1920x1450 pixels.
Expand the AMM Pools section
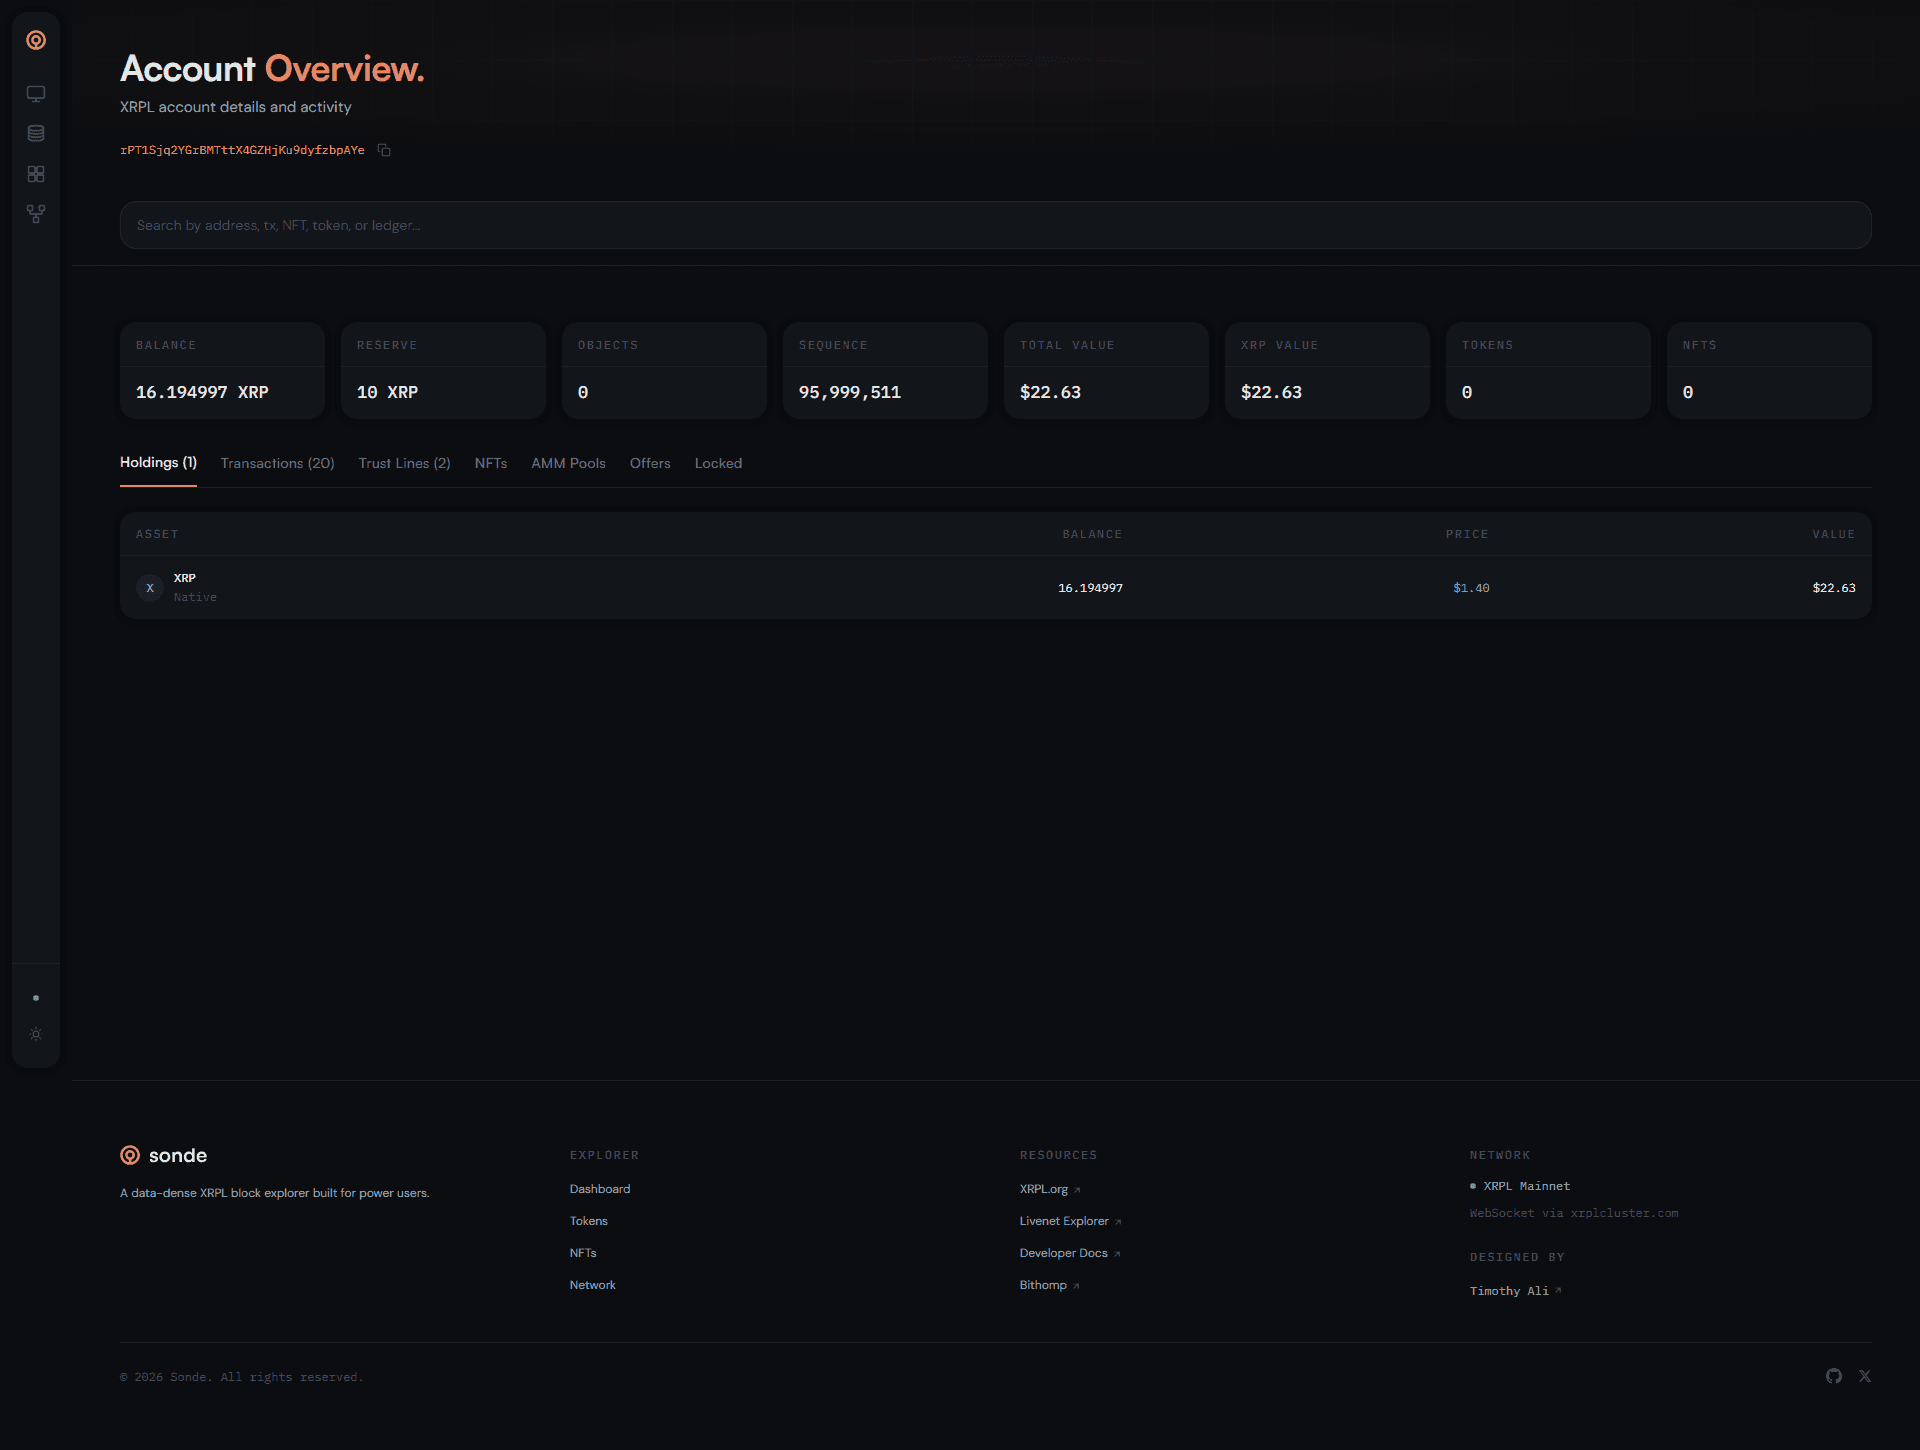tap(568, 463)
